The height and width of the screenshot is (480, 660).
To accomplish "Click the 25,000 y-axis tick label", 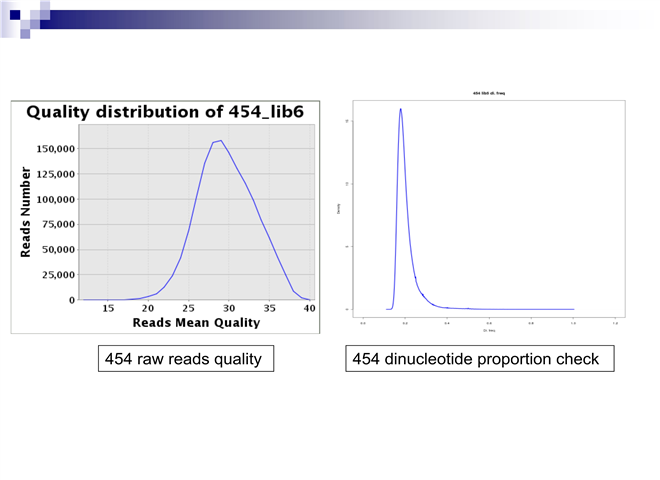I will click(57, 275).
